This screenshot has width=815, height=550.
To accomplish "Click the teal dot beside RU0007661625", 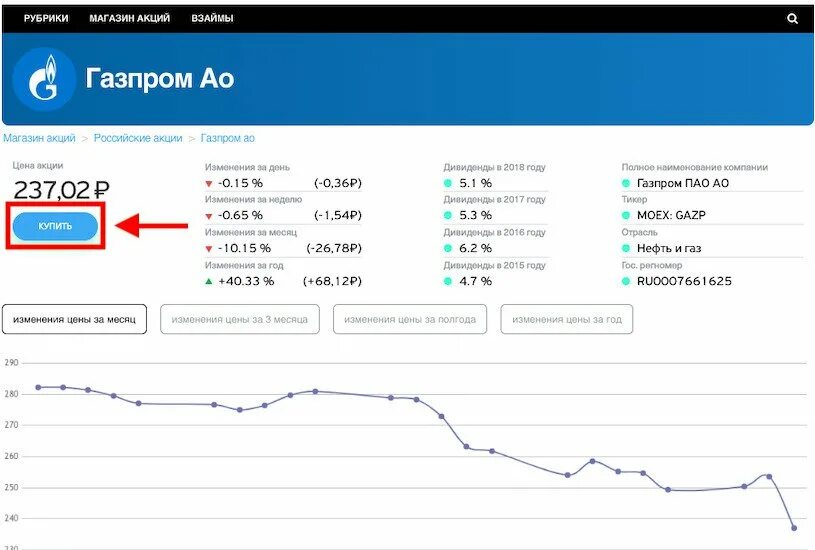I will click(x=626, y=281).
